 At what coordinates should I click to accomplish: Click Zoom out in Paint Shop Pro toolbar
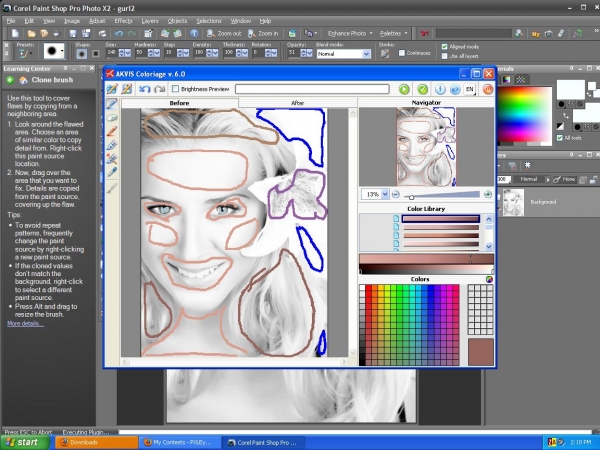click(x=224, y=34)
